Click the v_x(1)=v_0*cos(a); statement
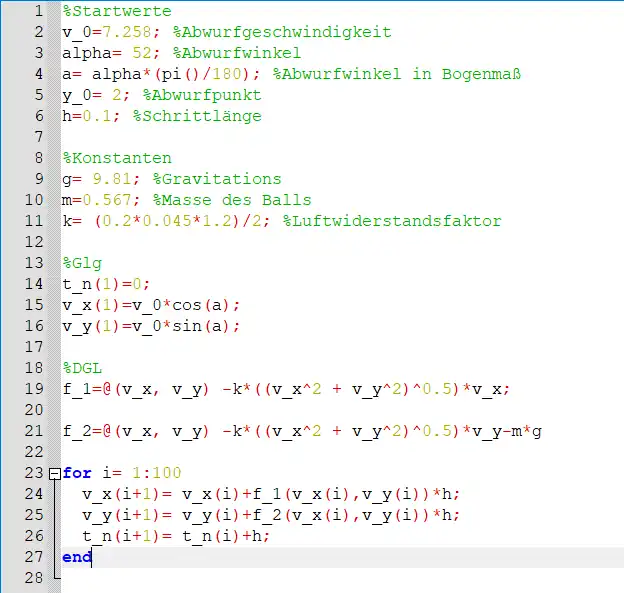624x593 pixels. click(151, 305)
